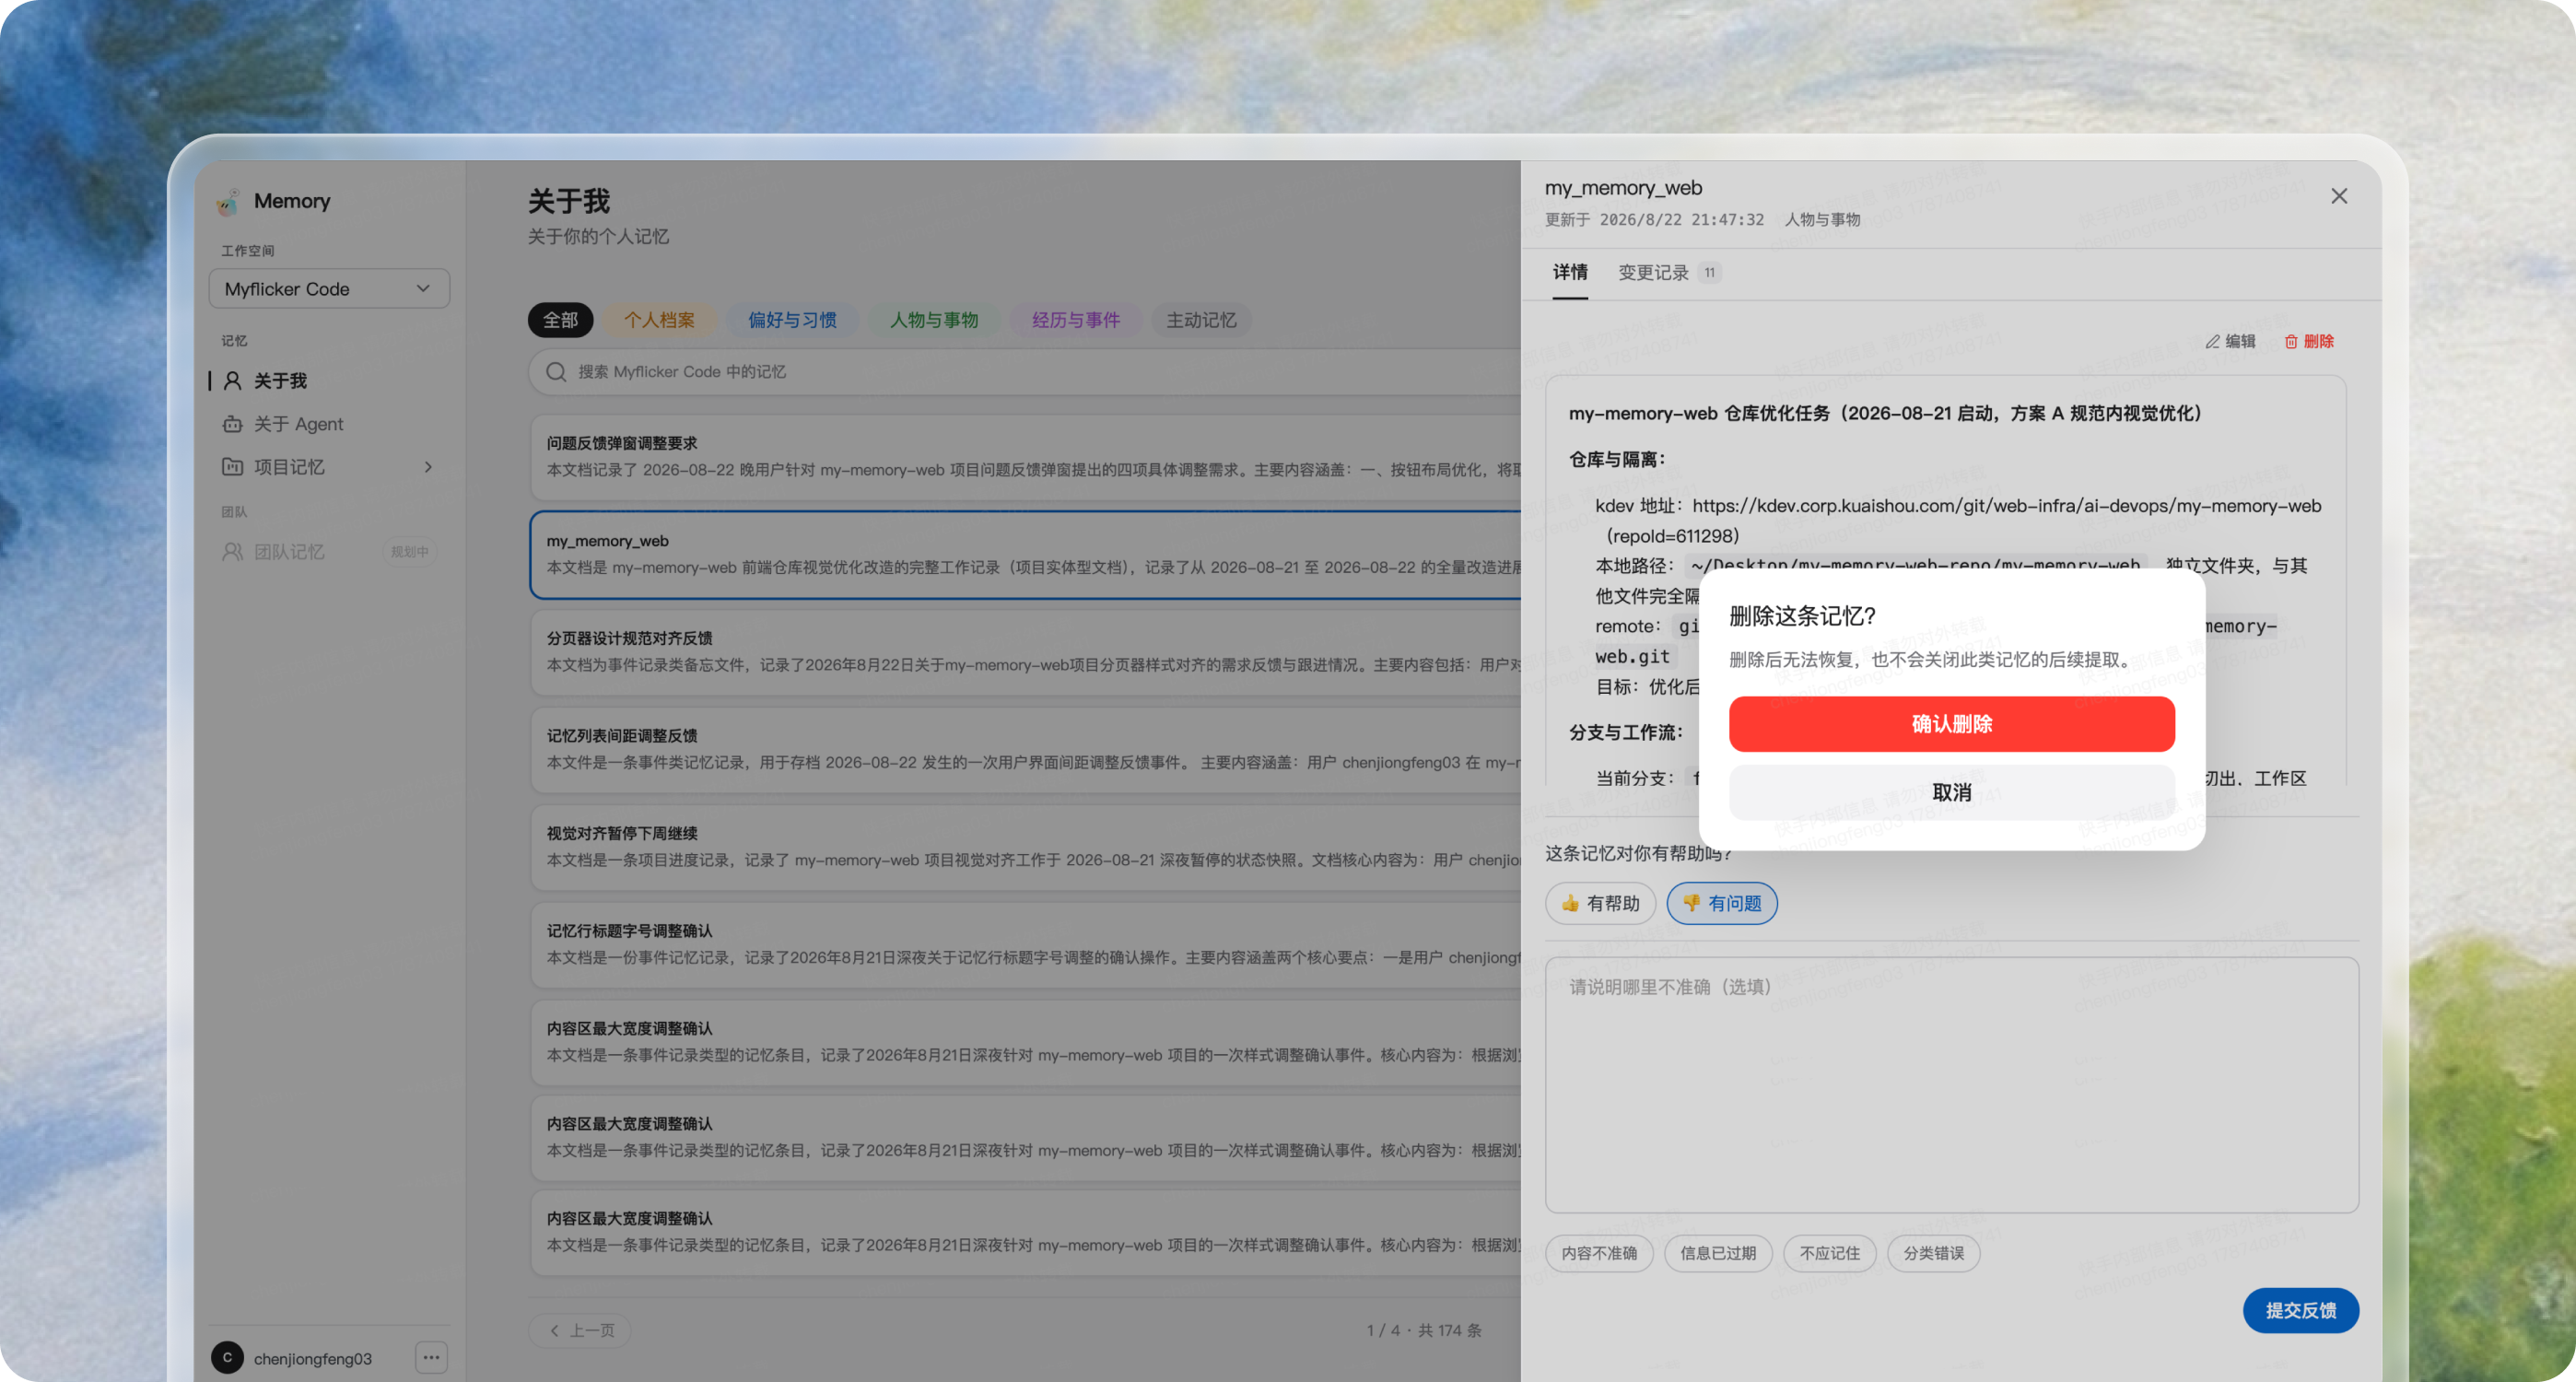Image resolution: width=2576 pixels, height=1382 pixels.
Task: Switch to the 变更记录 tab
Action: tap(1669, 273)
